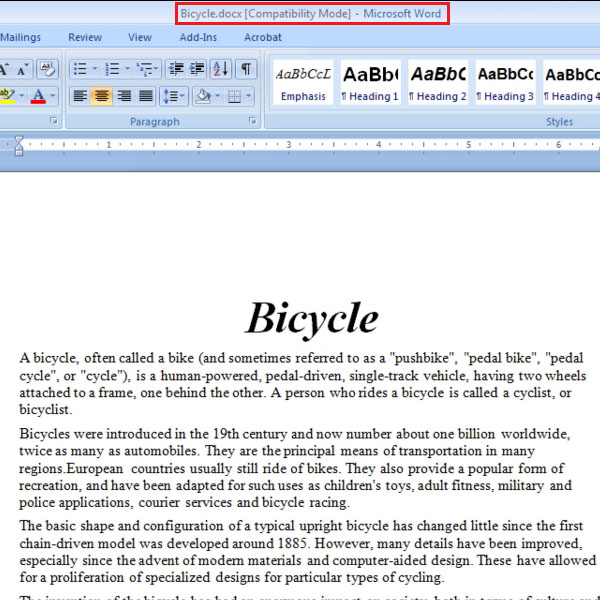Open numbering list dropdown arrow
Screen dimensions: 600x600
[127, 69]
